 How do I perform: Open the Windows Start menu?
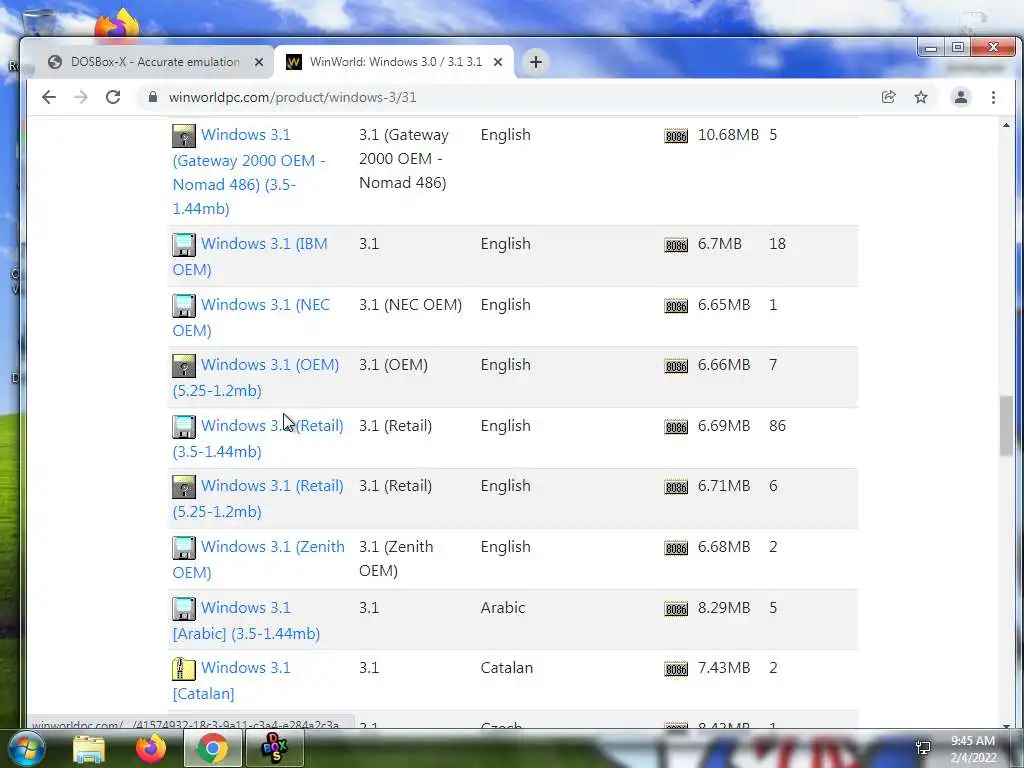pyautogui.click(x=26, y=748)
